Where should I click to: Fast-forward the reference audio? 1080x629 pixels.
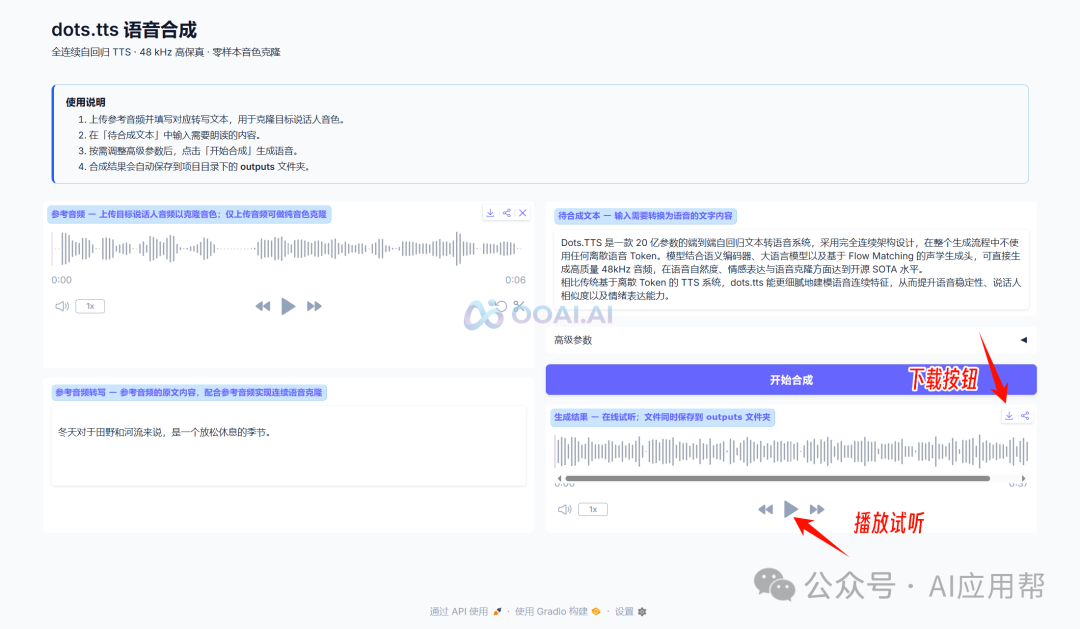(x=314, y=306)
